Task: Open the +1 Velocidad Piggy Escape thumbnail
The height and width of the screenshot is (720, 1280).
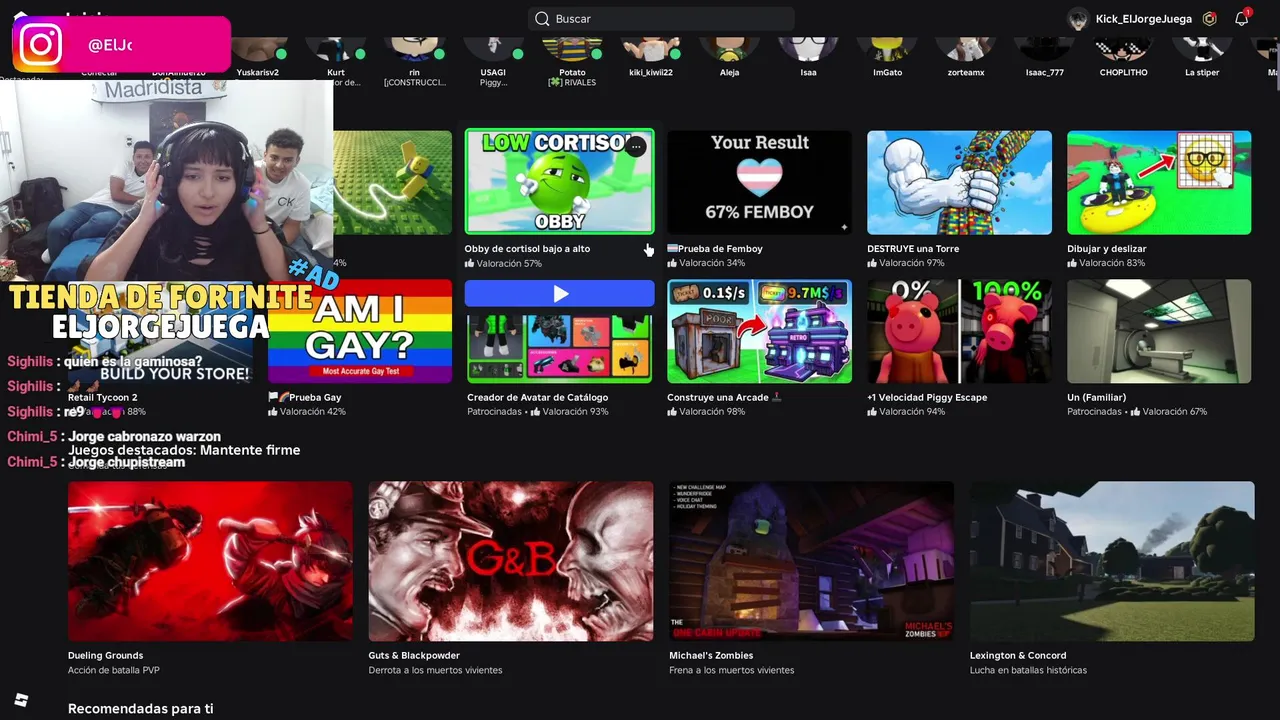Action: coord(959,331)
